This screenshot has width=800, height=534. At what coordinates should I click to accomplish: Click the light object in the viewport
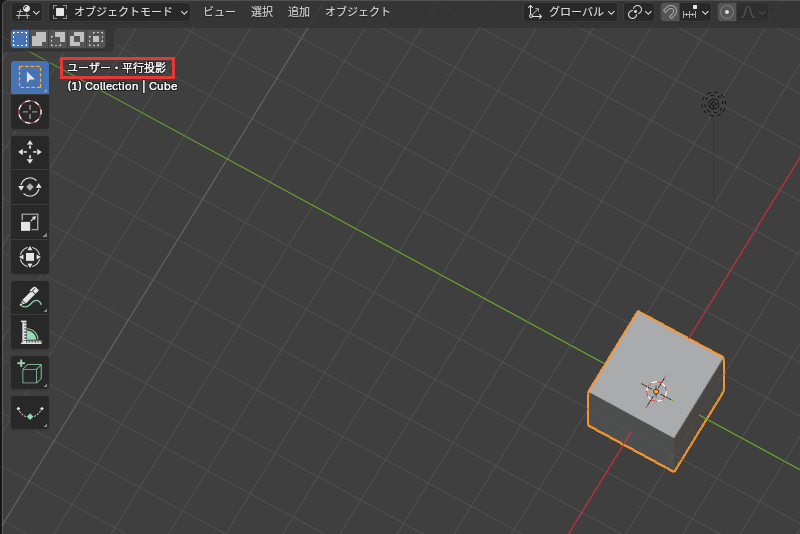[713, 104]
